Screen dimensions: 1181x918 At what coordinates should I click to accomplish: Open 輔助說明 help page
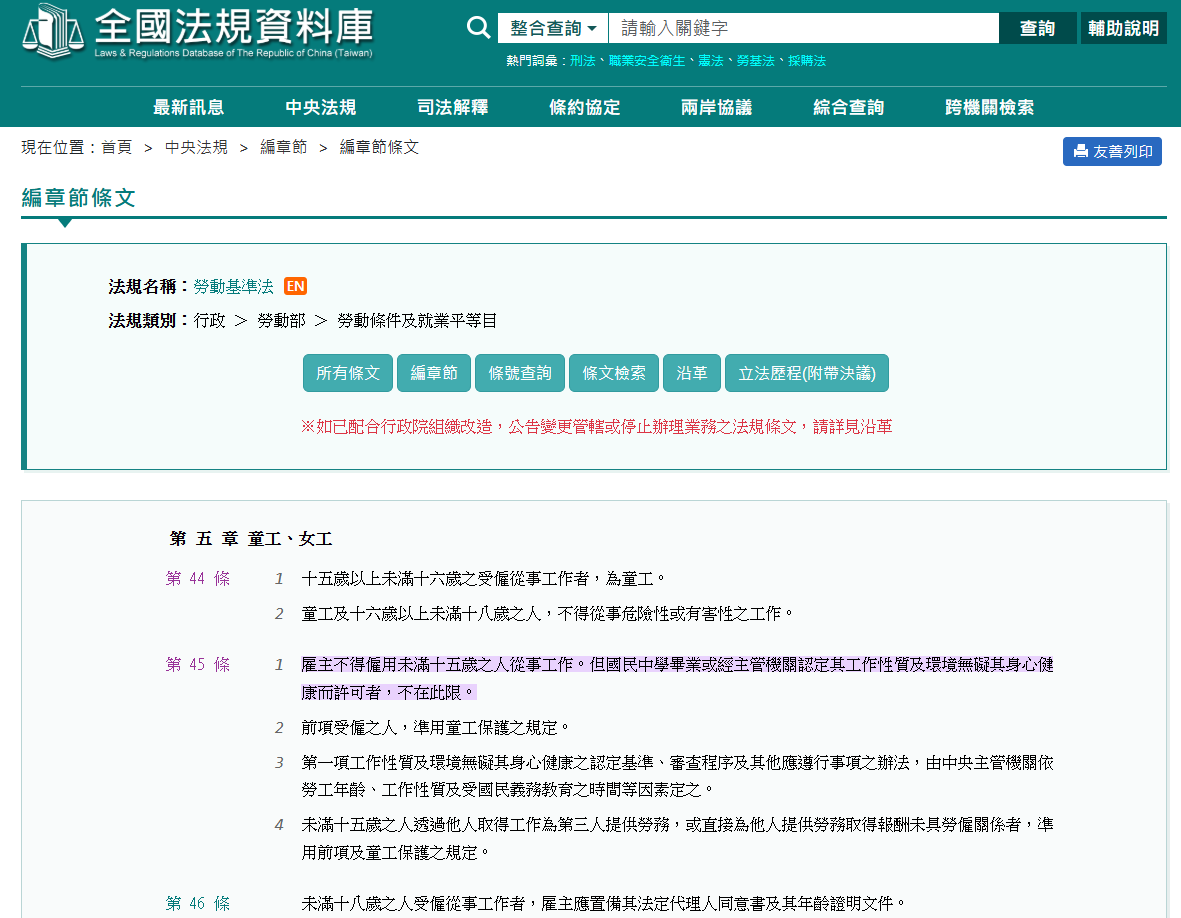coord(1123,28)
